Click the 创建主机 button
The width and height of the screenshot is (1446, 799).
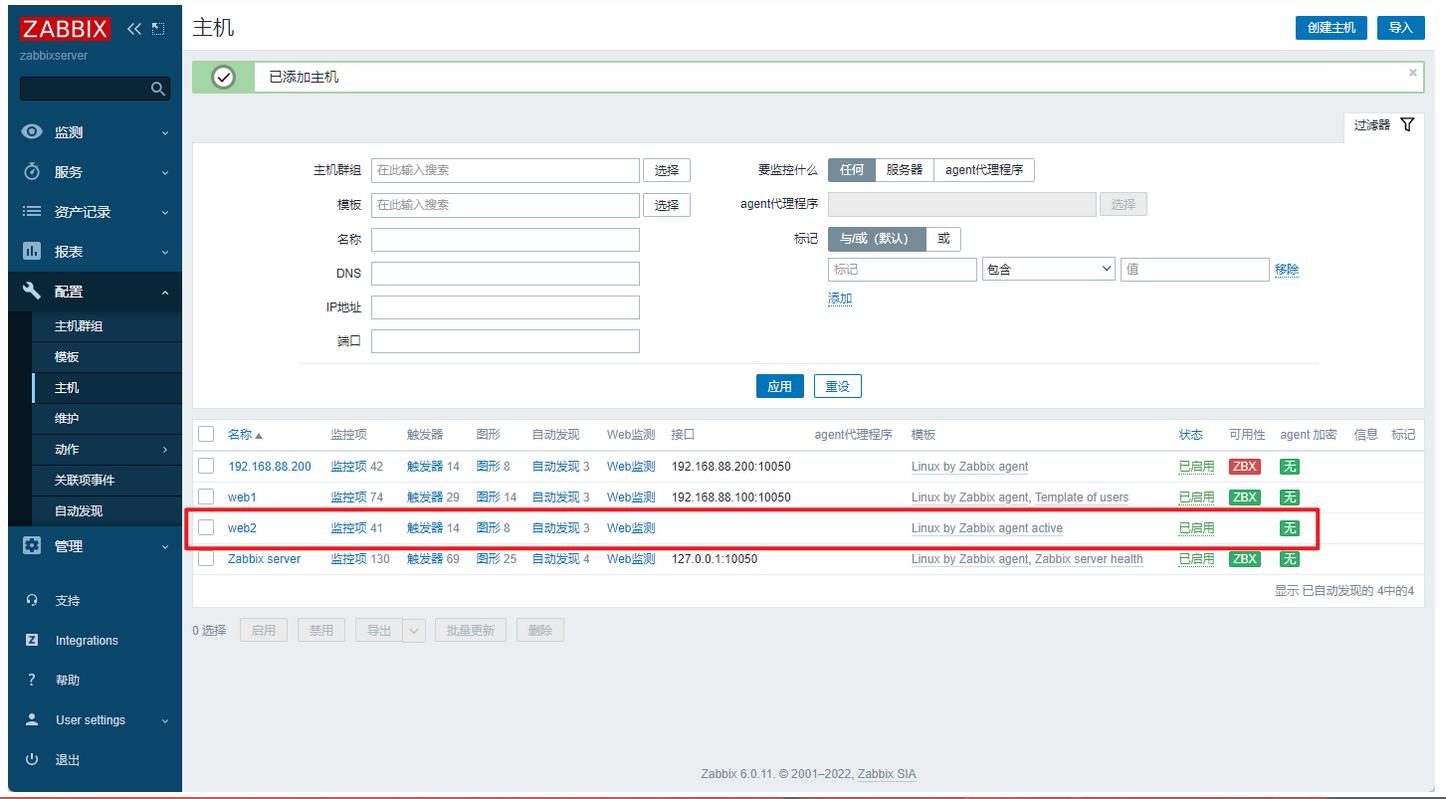click(1331, 27)
